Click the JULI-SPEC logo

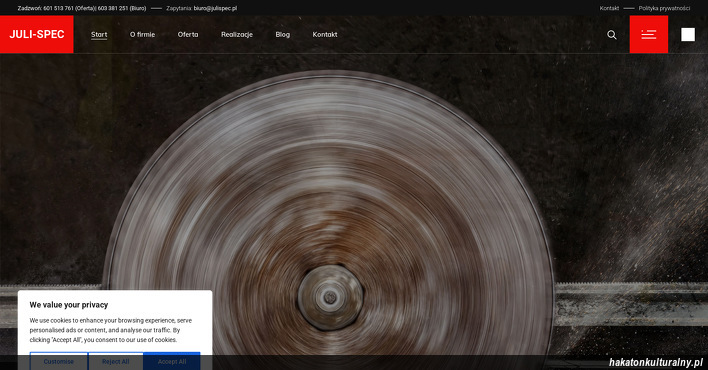pyautogui.click(x=37, y=34)
